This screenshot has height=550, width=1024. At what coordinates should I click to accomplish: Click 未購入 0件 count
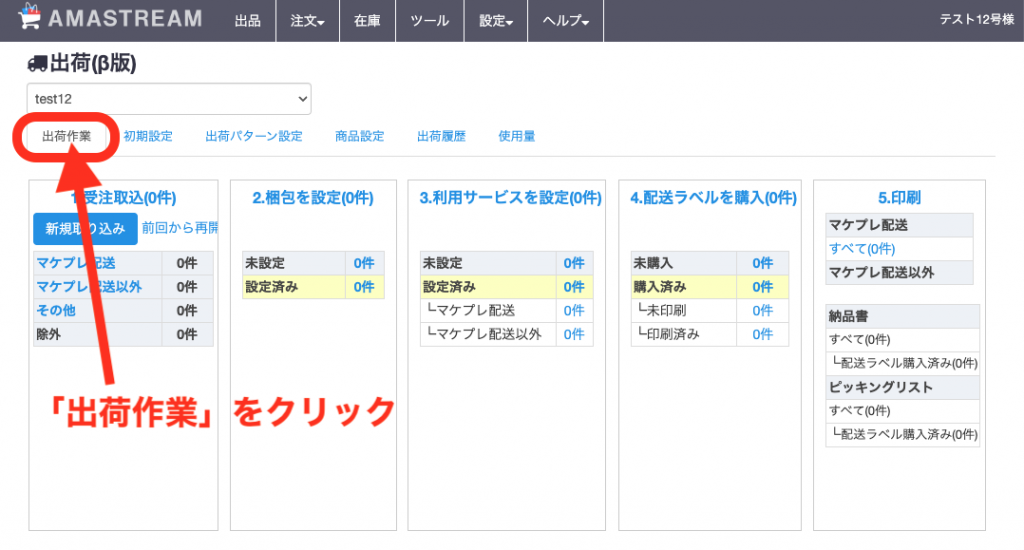pyautogui.click(x=762, y=263)
